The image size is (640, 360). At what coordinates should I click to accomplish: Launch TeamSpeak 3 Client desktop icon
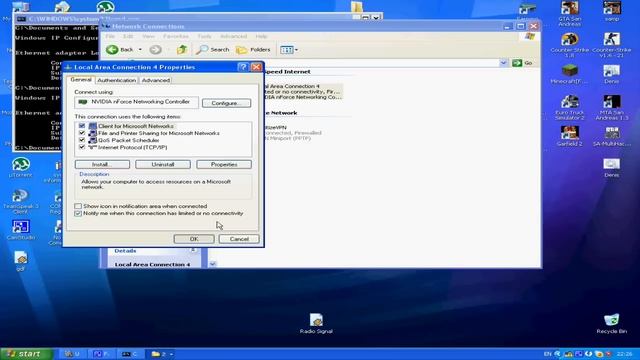(20, 201)
